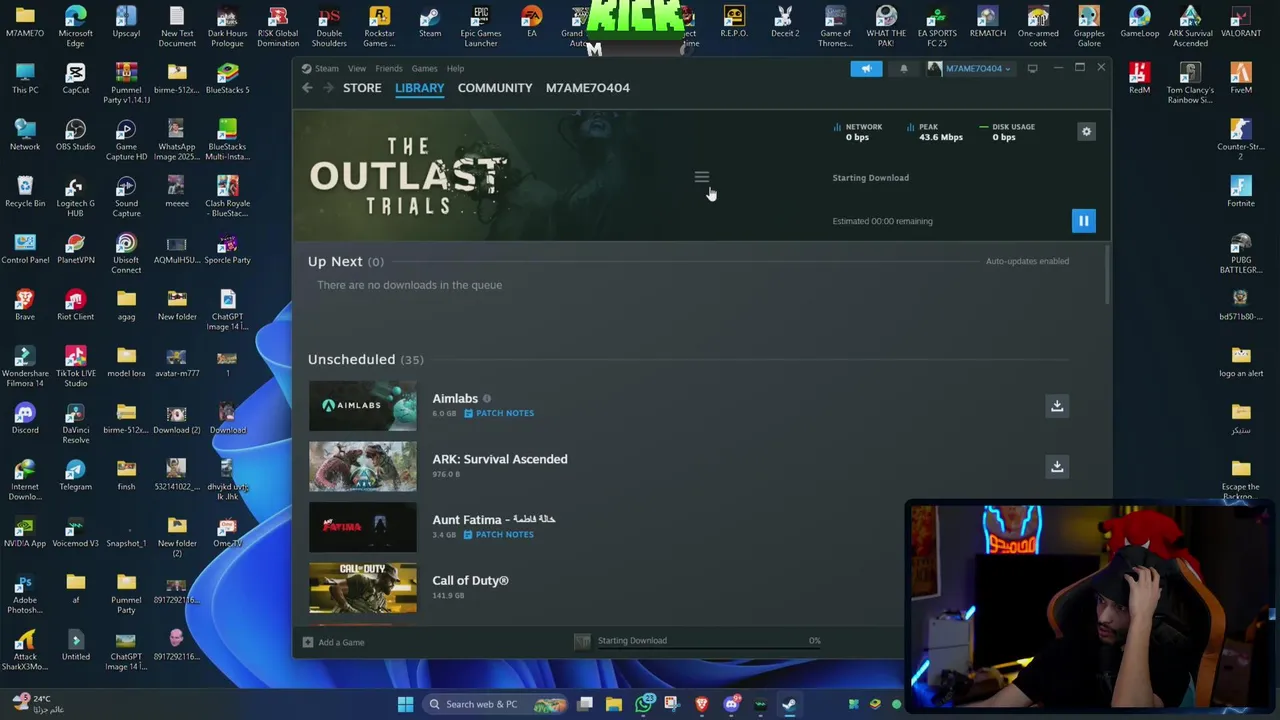The image size is (1280, 720).
Task: Open the Windows Start menu
Action: tap(405, 704)
